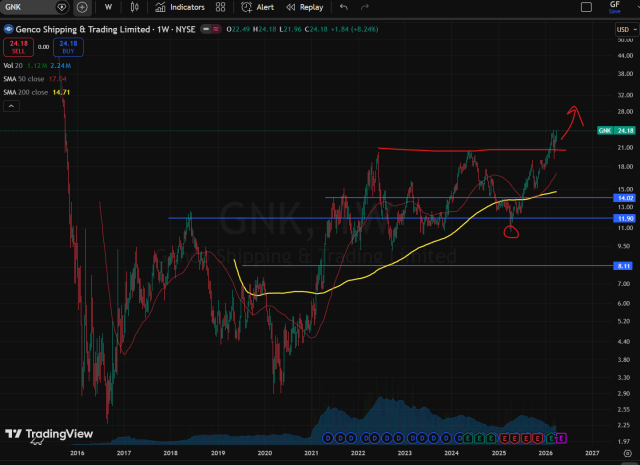Open the W timeframe interval dropdown

(x=108, y=7)
